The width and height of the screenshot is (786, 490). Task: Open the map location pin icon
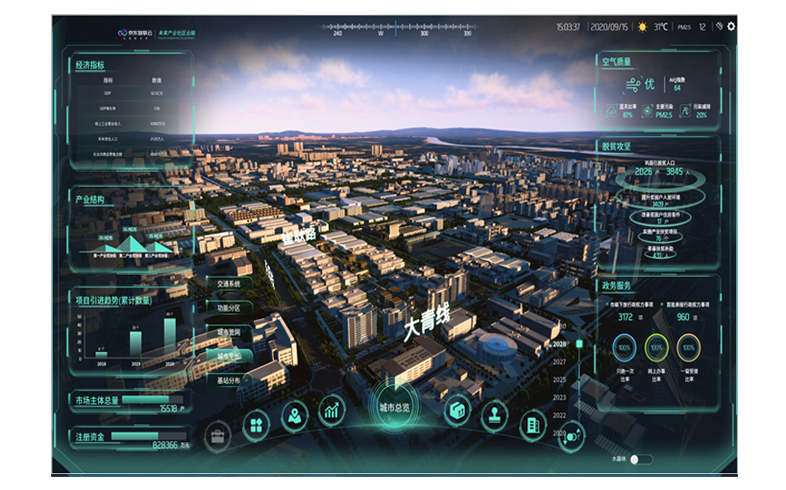coord(294,416)
